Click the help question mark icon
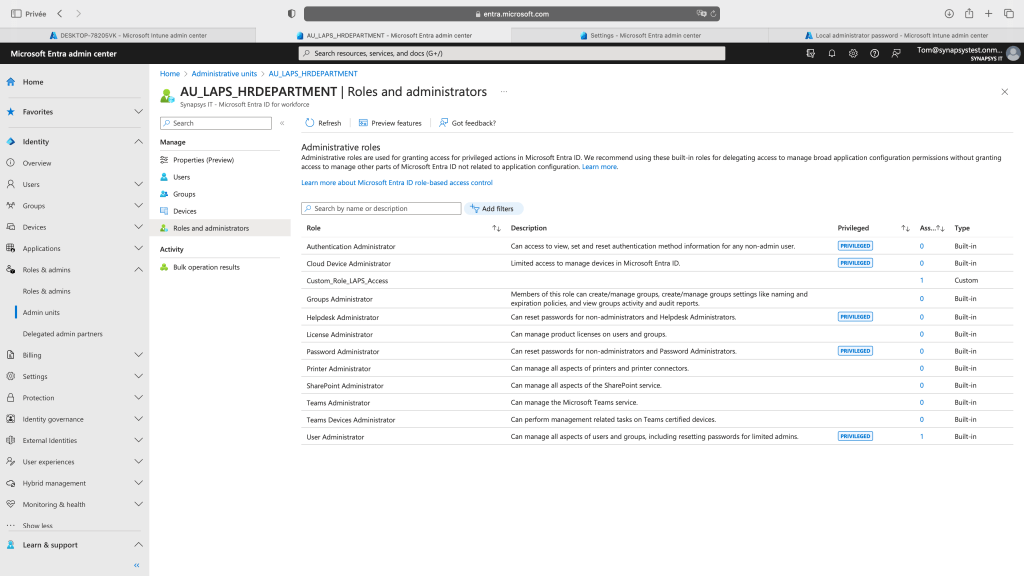The image size is (1024, 576). [875, 53]
